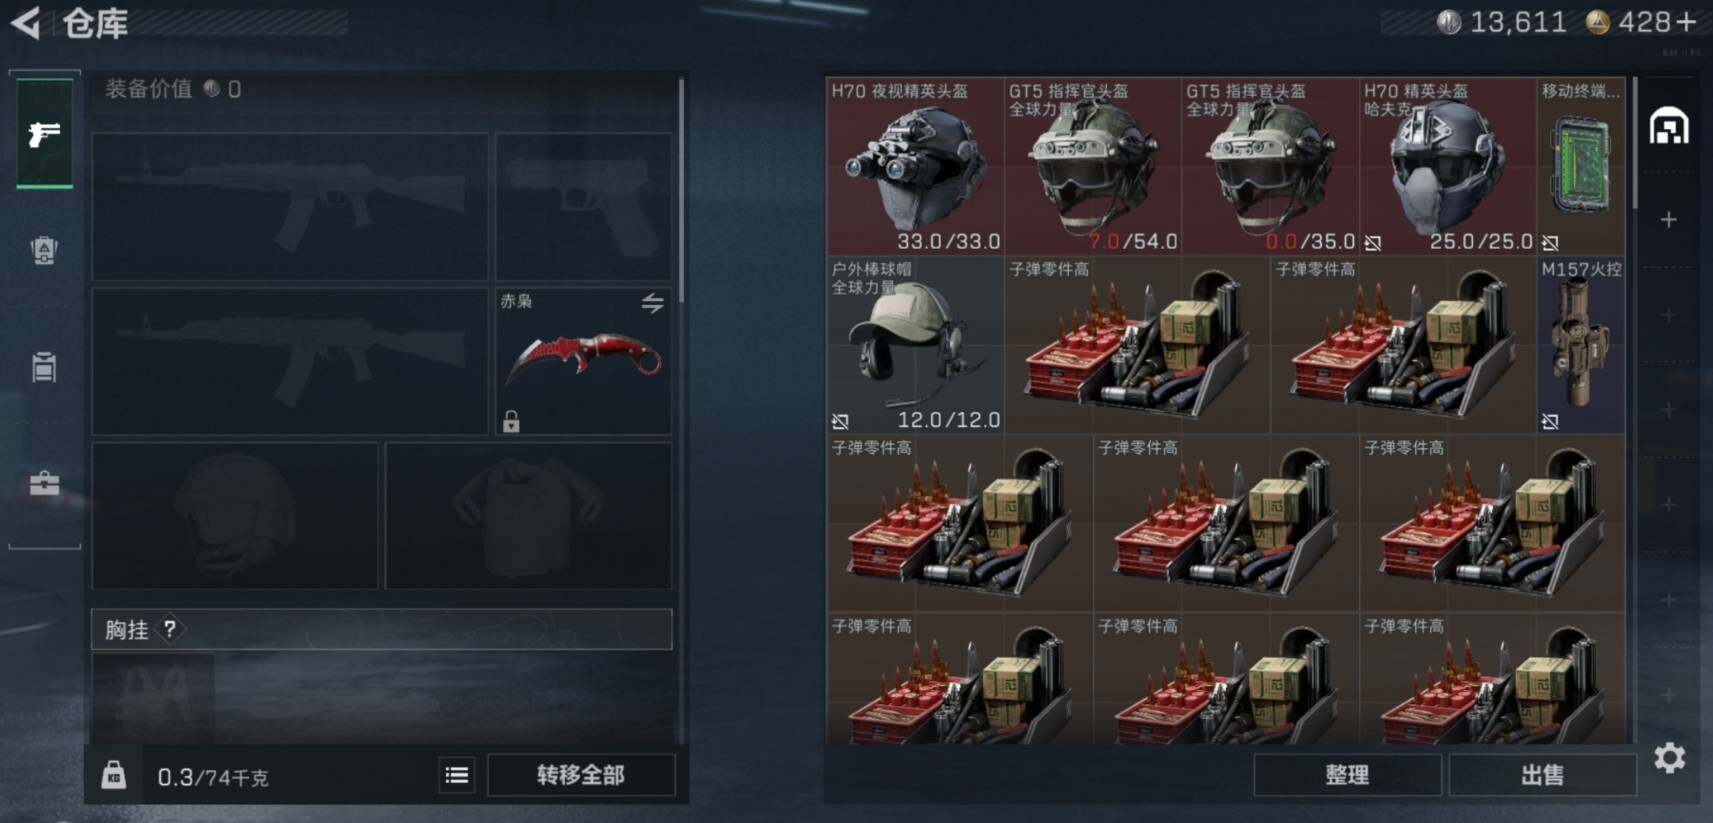Click the 胸挂 help question mark
The image size is (1713, 823).
(170, 629)
